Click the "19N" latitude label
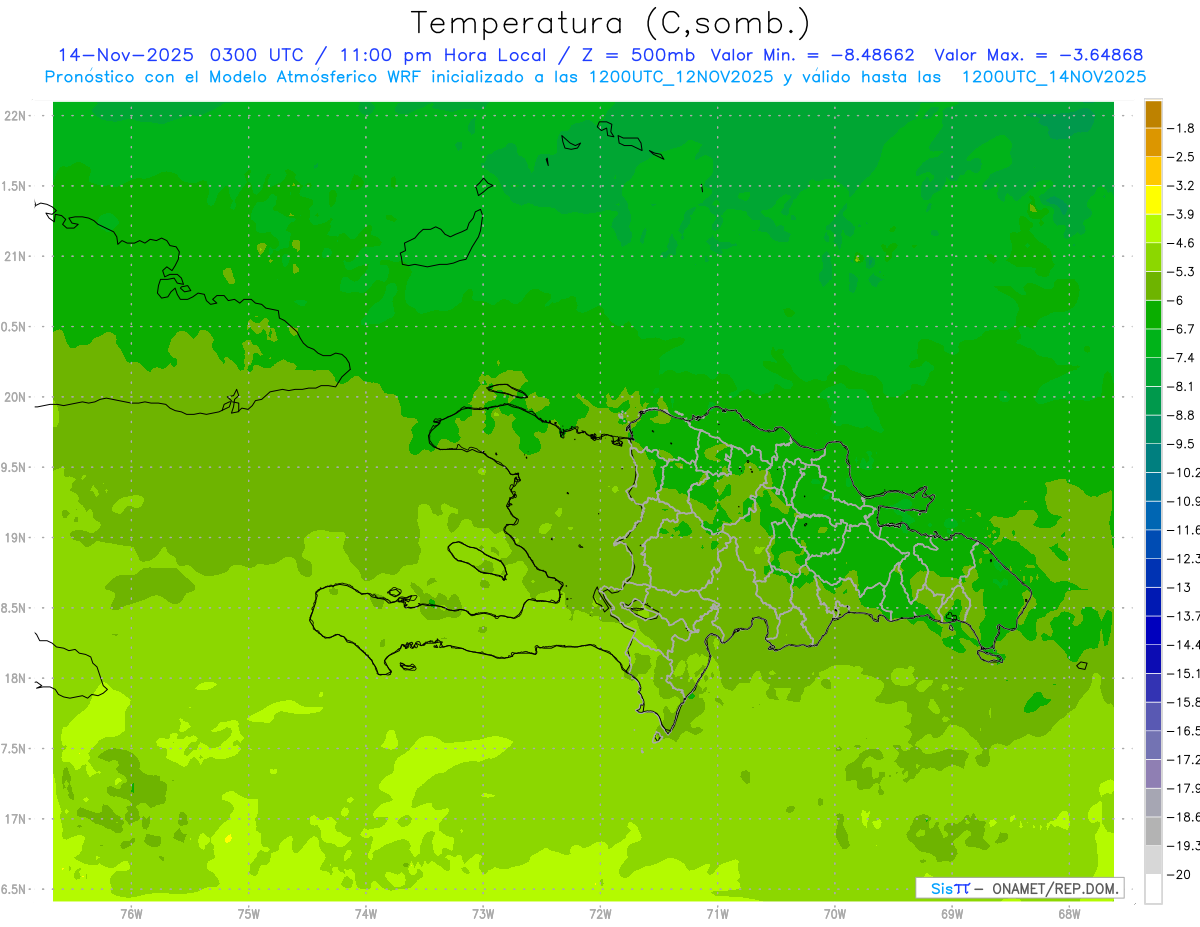The width and height of the screenshot is (1200, 927). pos(15,538)
